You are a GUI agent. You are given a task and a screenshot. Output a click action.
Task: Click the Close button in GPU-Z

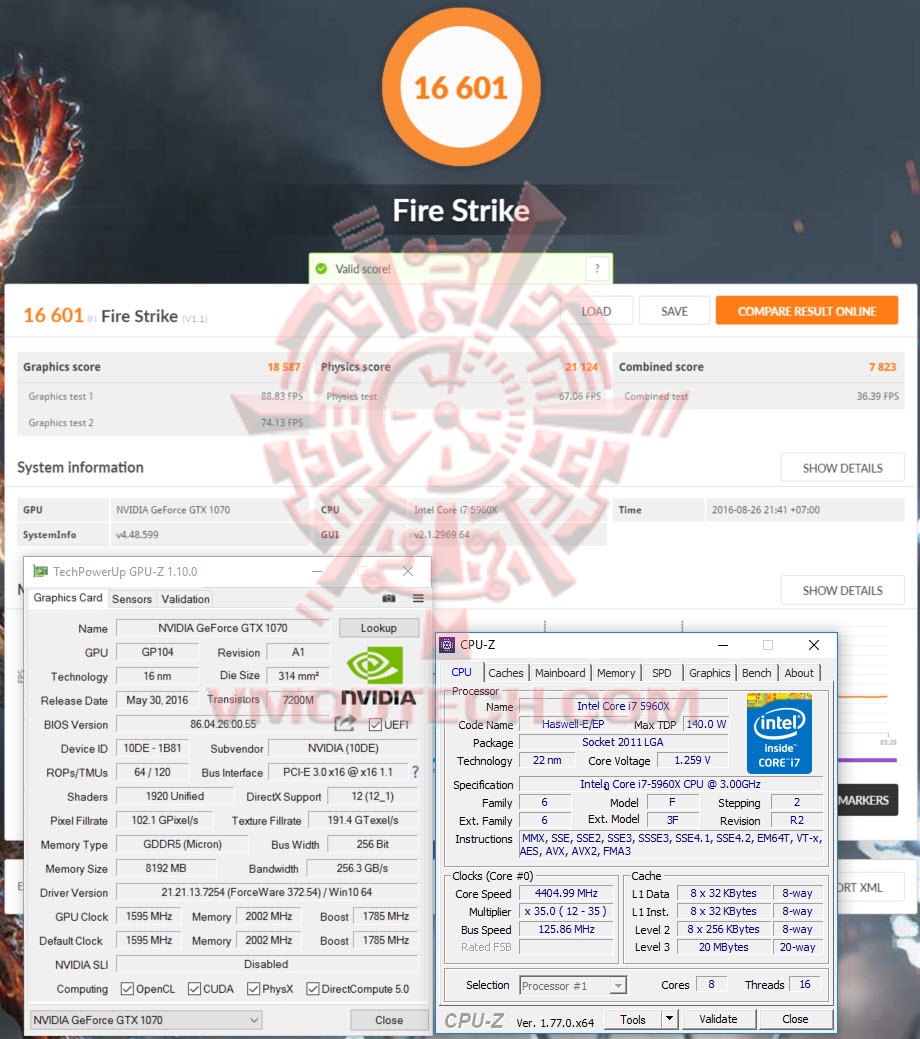click(x=389, y=1020)
